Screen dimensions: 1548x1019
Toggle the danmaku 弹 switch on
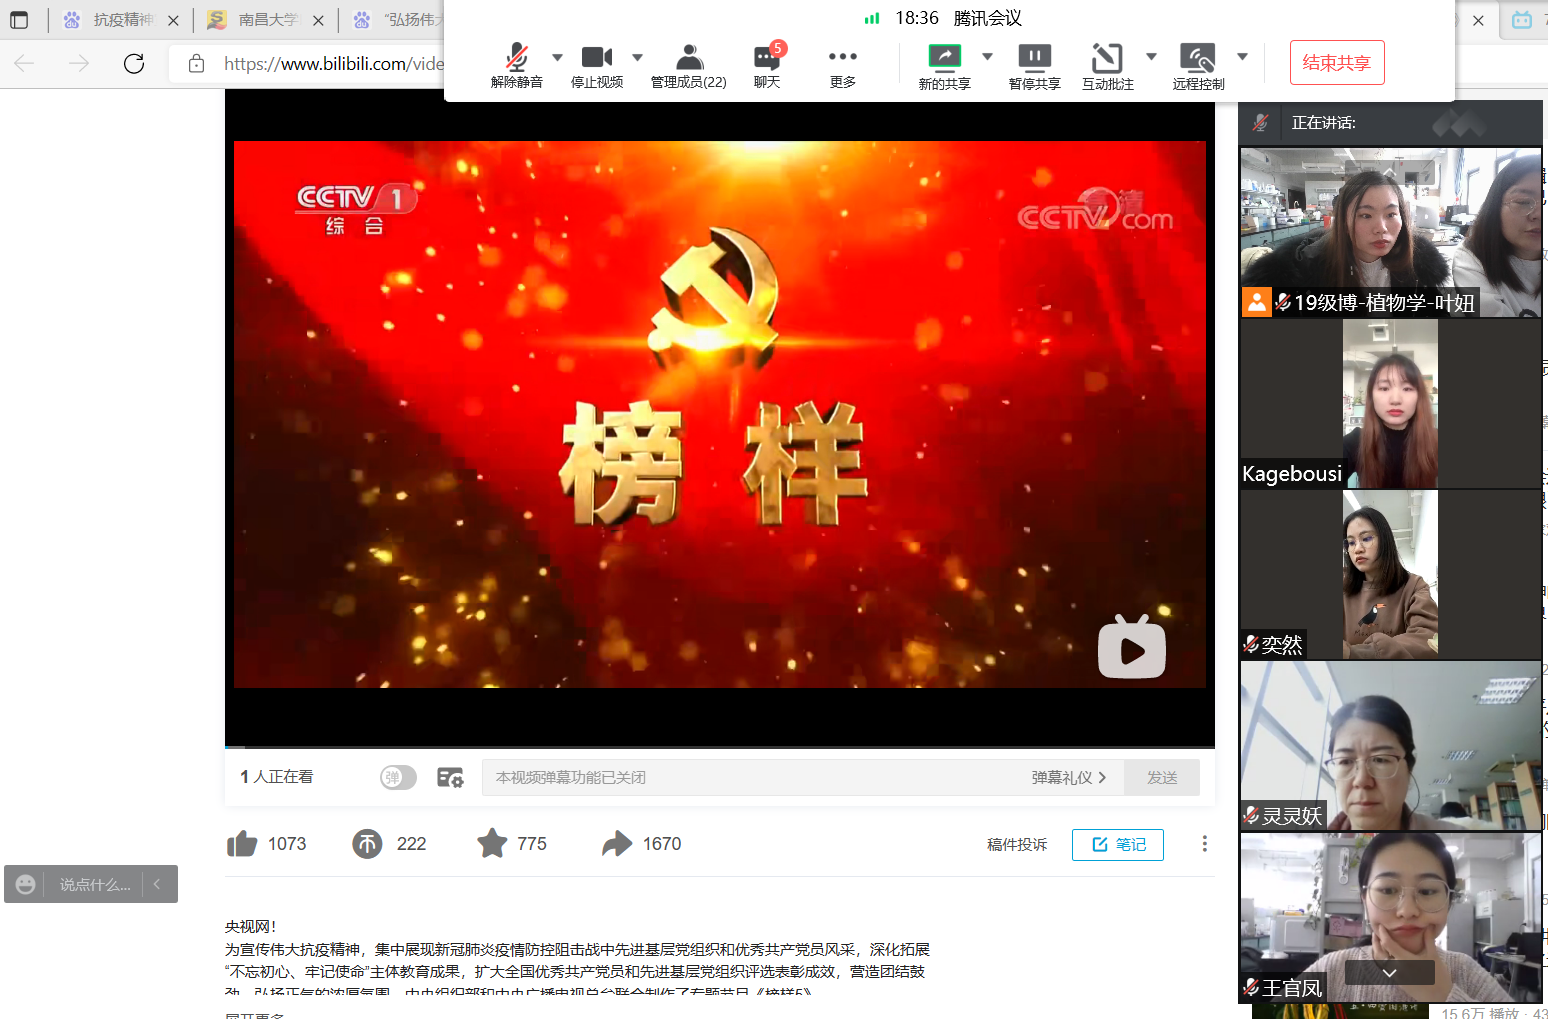tap(397, 777)
